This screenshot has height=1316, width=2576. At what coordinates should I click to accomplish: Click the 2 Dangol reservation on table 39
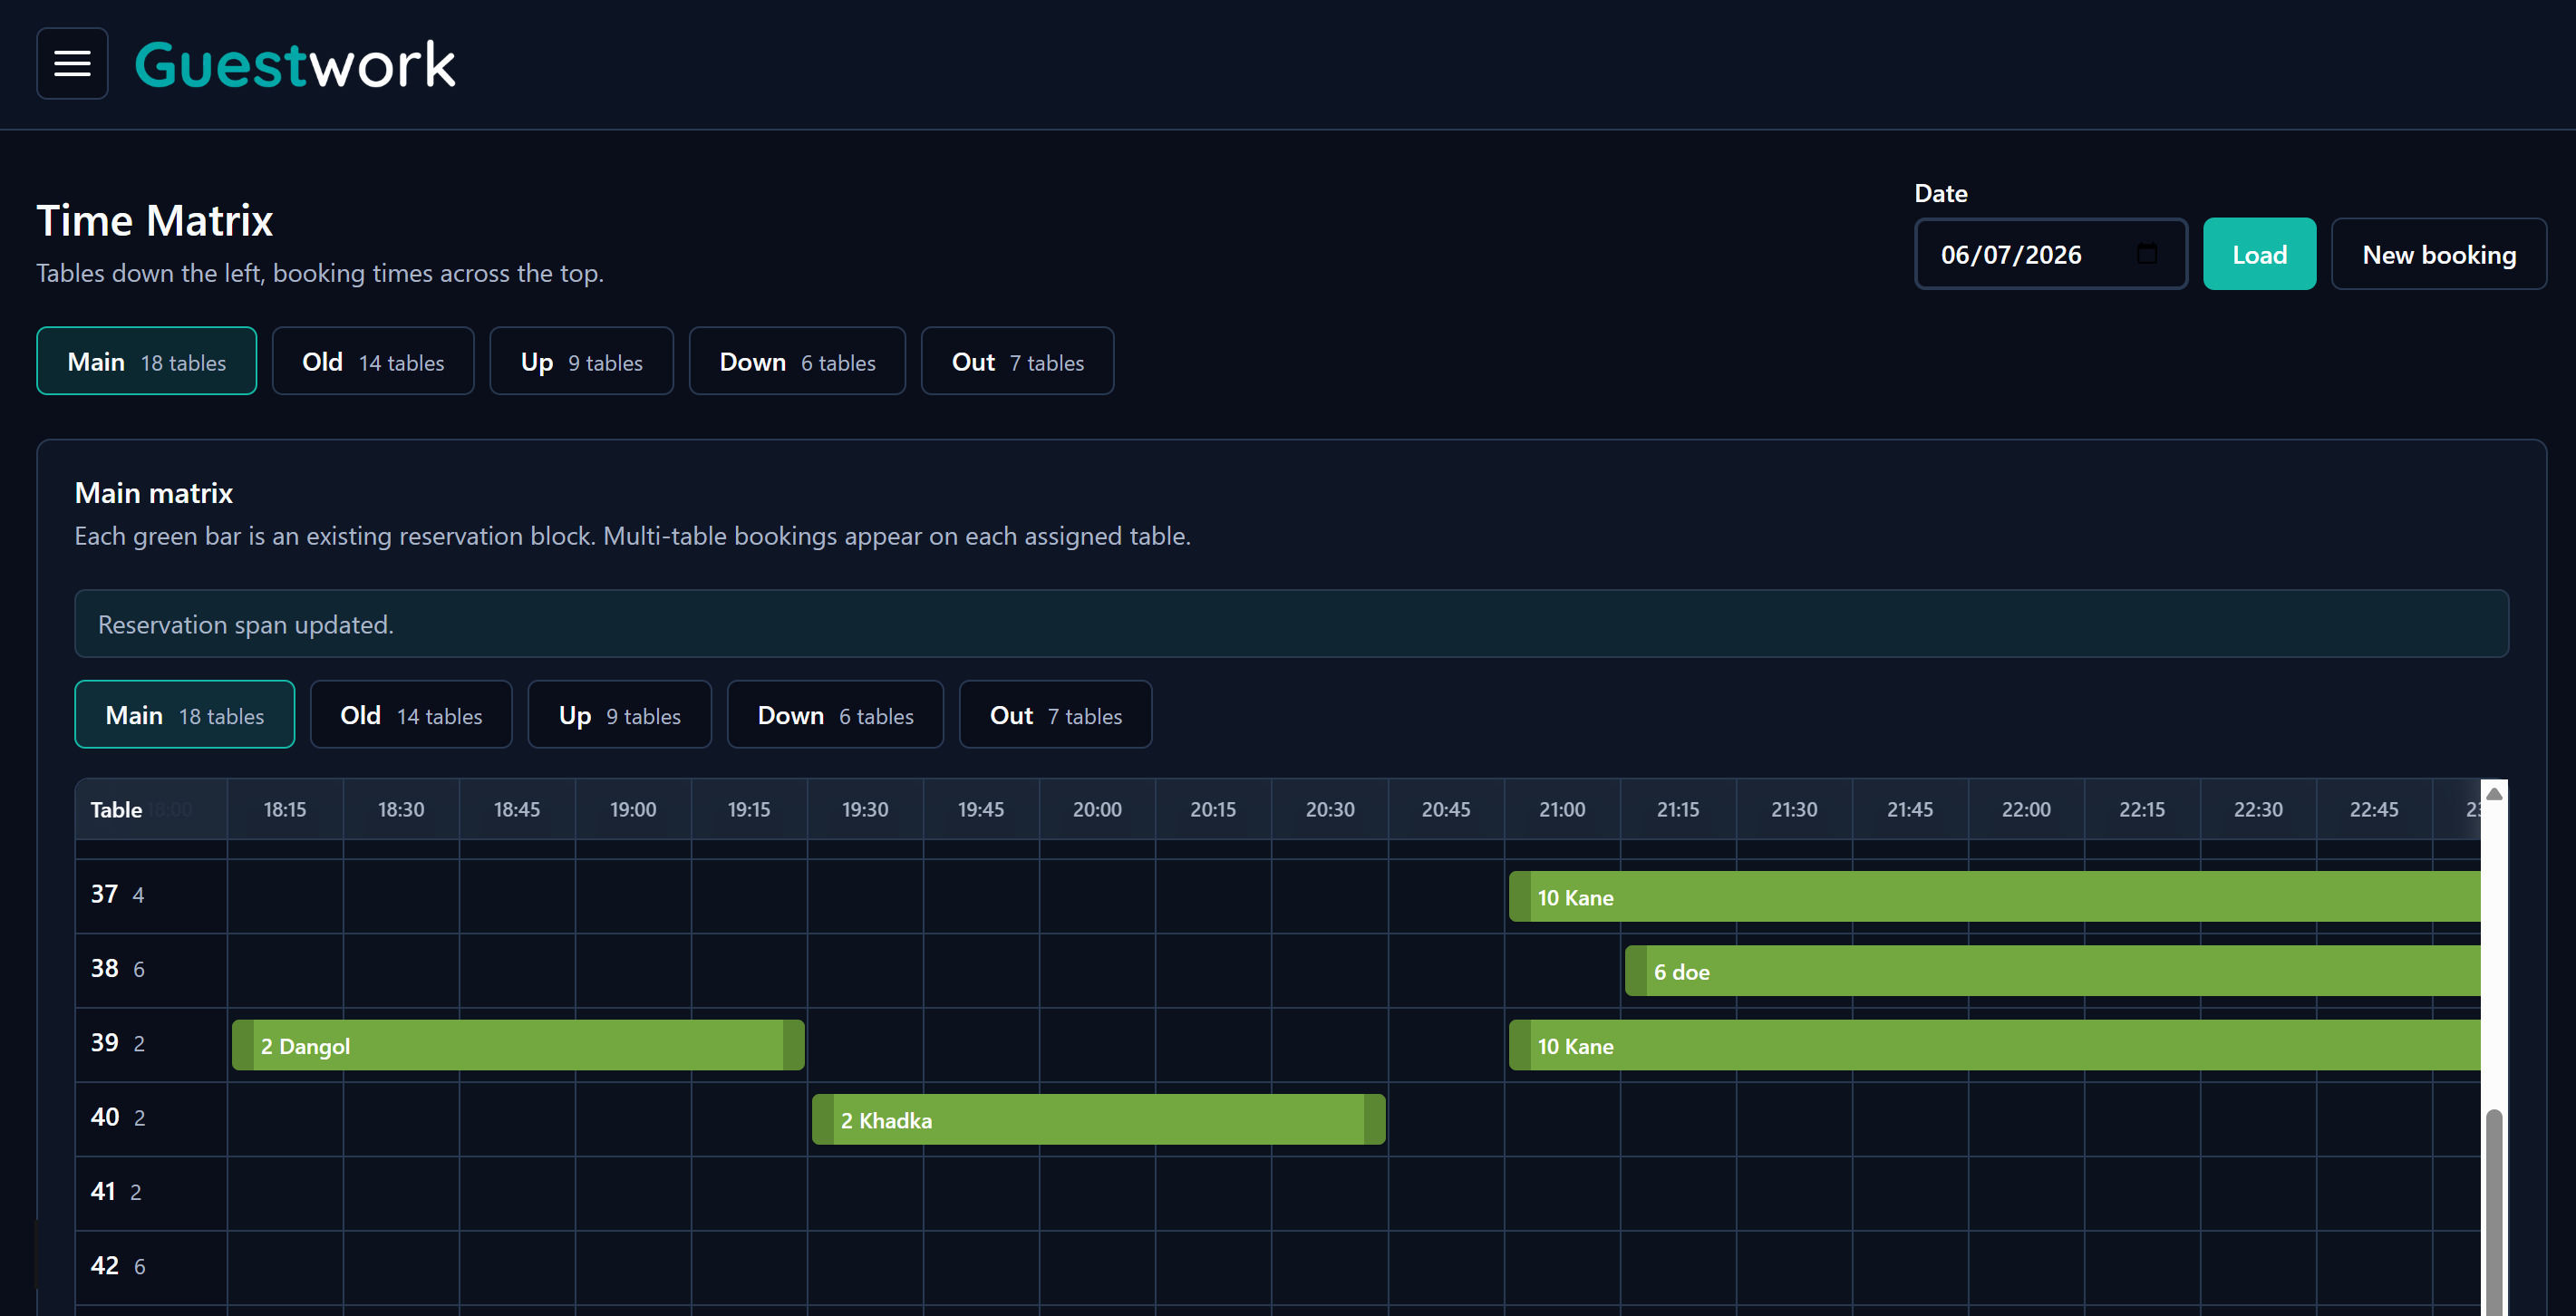(x=518, y=1044)
